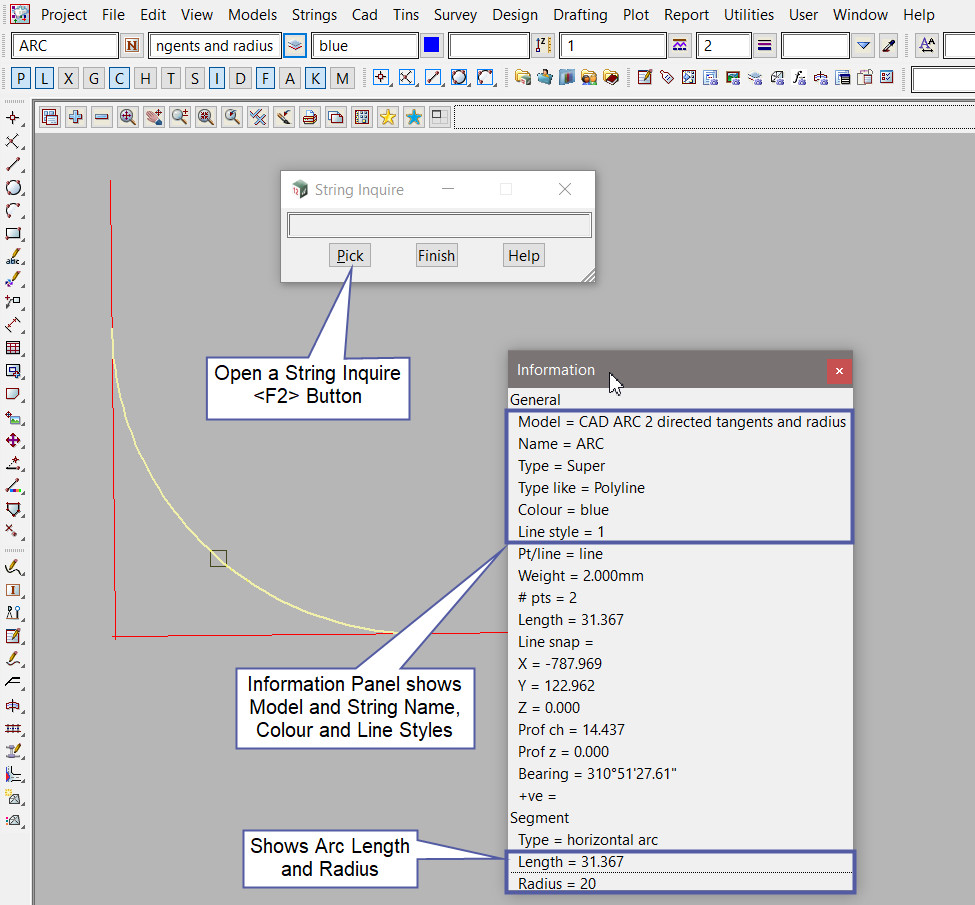This screenshot has width=975, height=905.
Task: Open the Strings menu
Action: coord(314,15)
